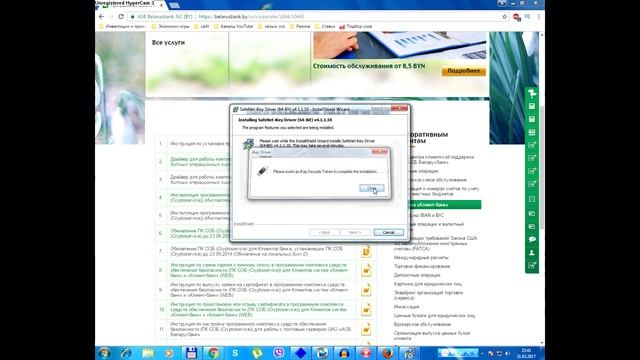Click the volume icon in system tray
Screen dimensions: 640x360
tap(508, 353)
